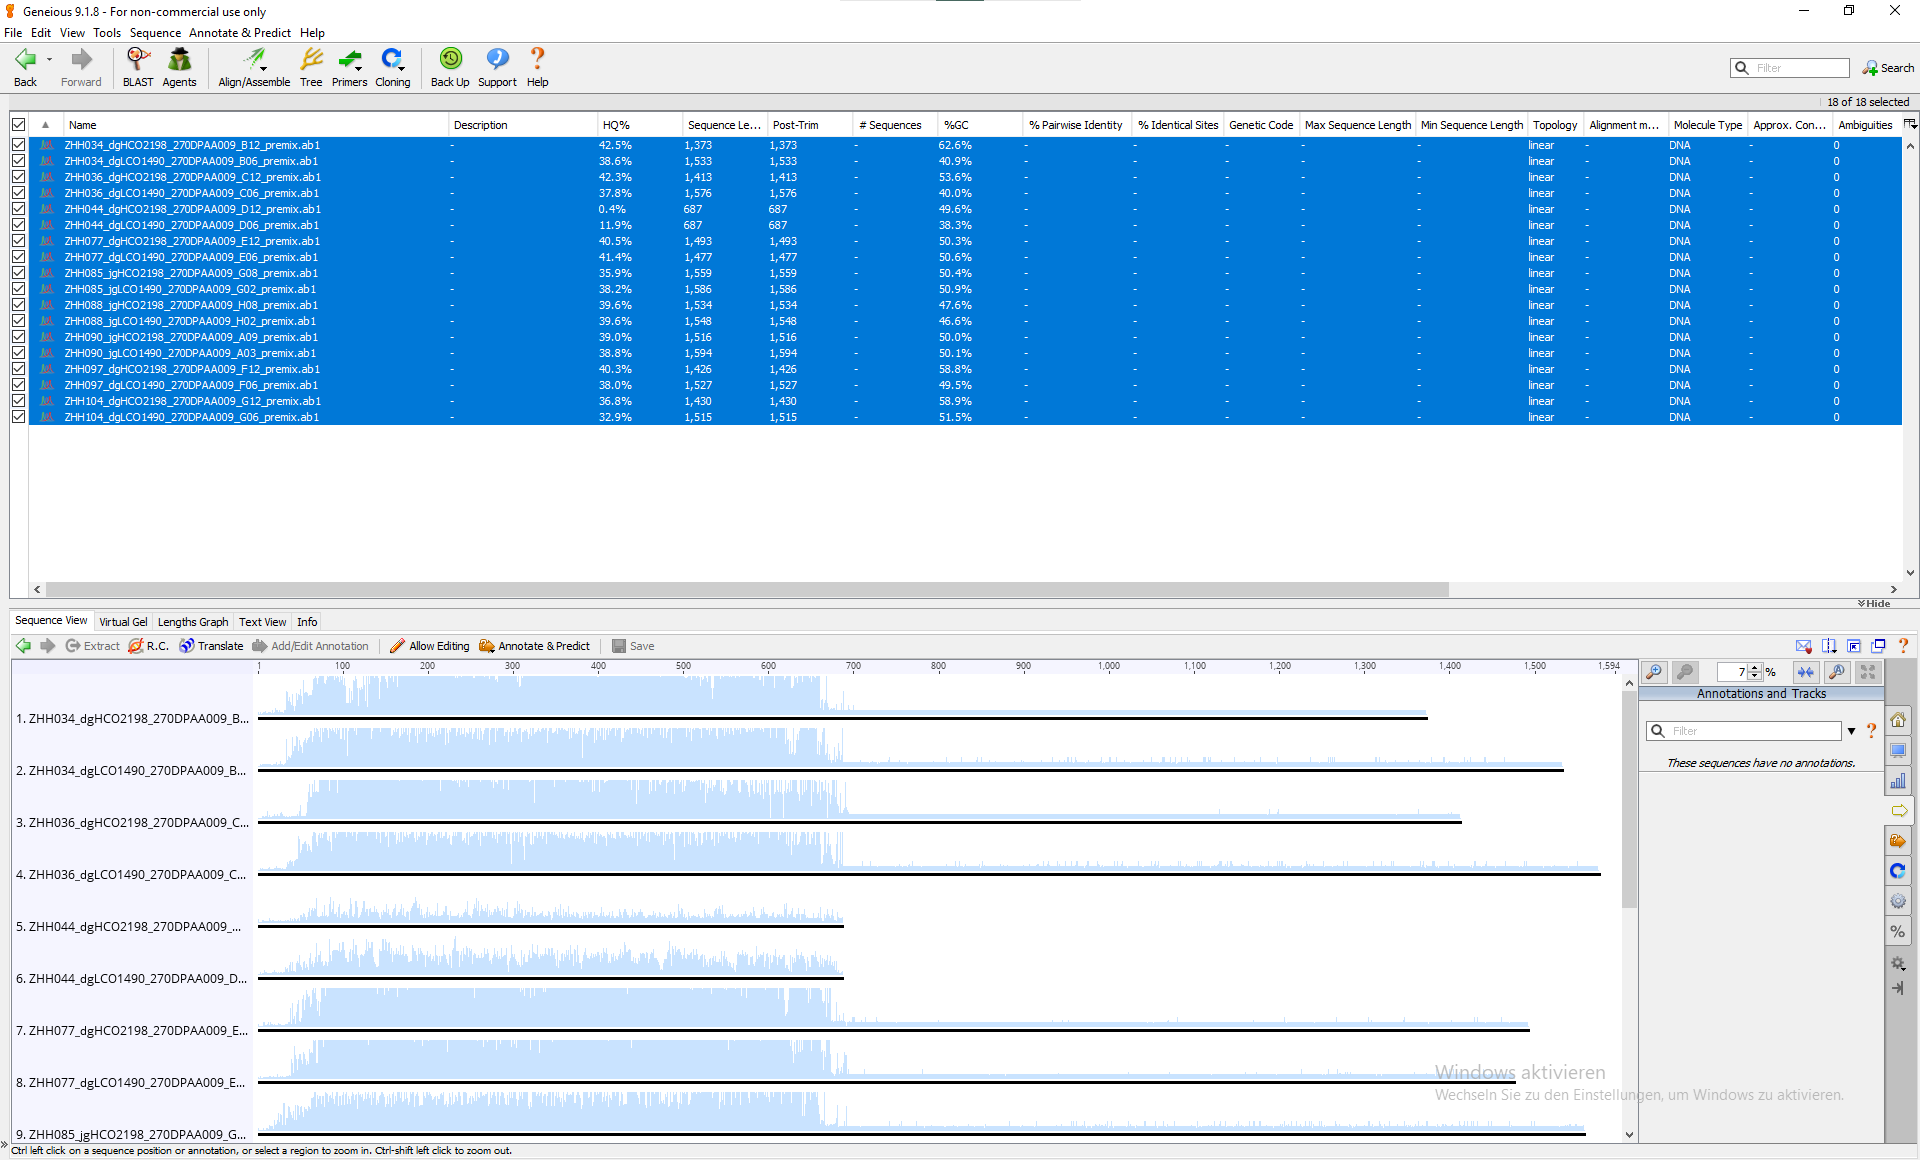Click the reverse complement R.C. button
Viewport: 1920px width, 1160px height.
click(x=148, y=646)
